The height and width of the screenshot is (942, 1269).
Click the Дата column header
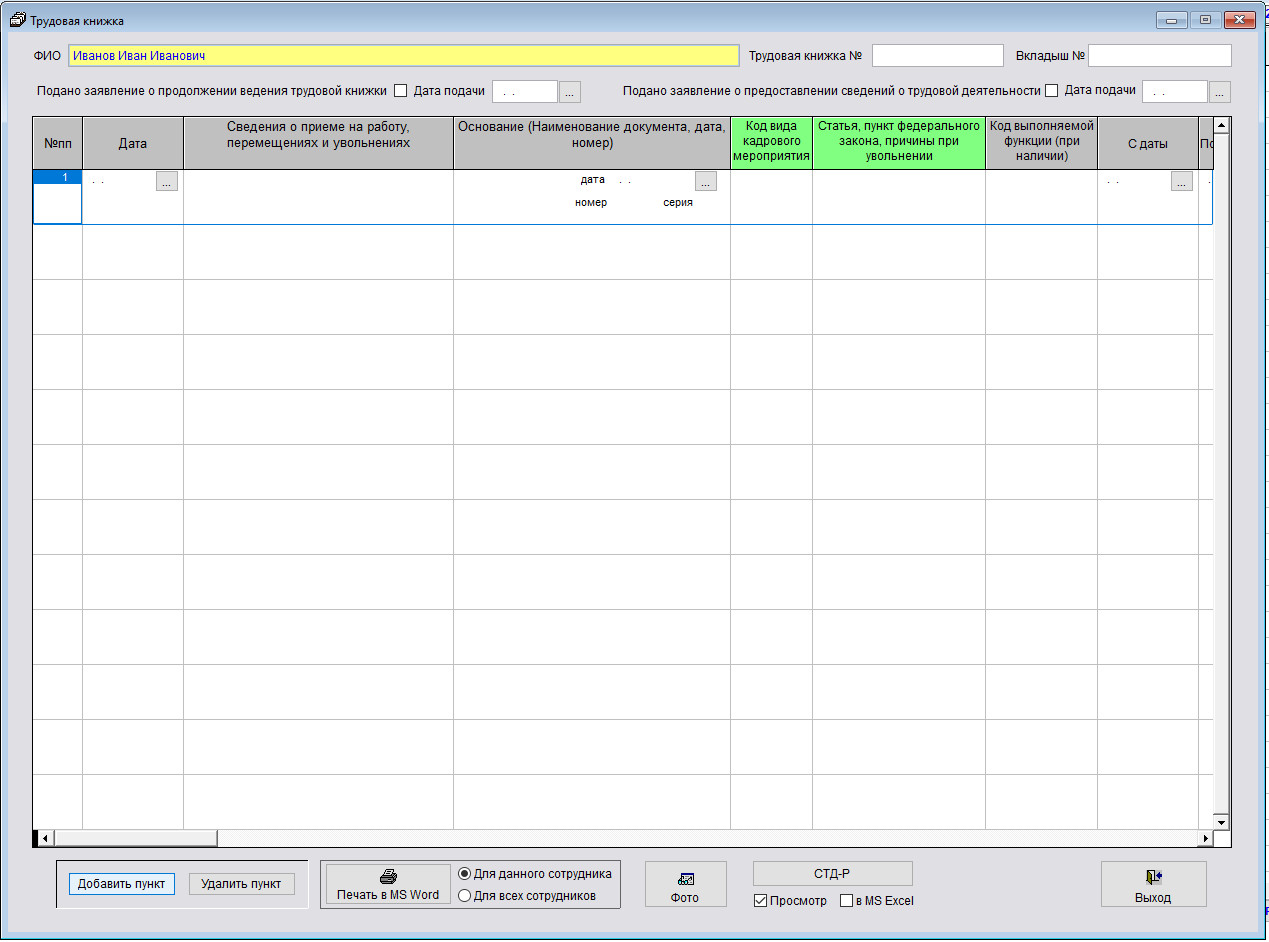pyautogui.click(x=133, y=143)
